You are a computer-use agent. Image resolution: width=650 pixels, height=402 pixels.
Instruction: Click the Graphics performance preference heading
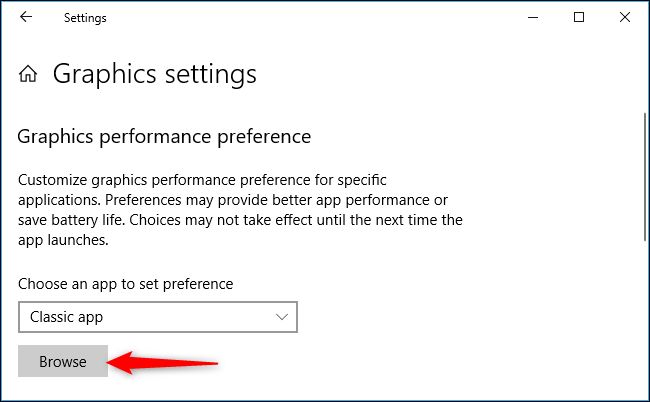[x=164, y=137]
